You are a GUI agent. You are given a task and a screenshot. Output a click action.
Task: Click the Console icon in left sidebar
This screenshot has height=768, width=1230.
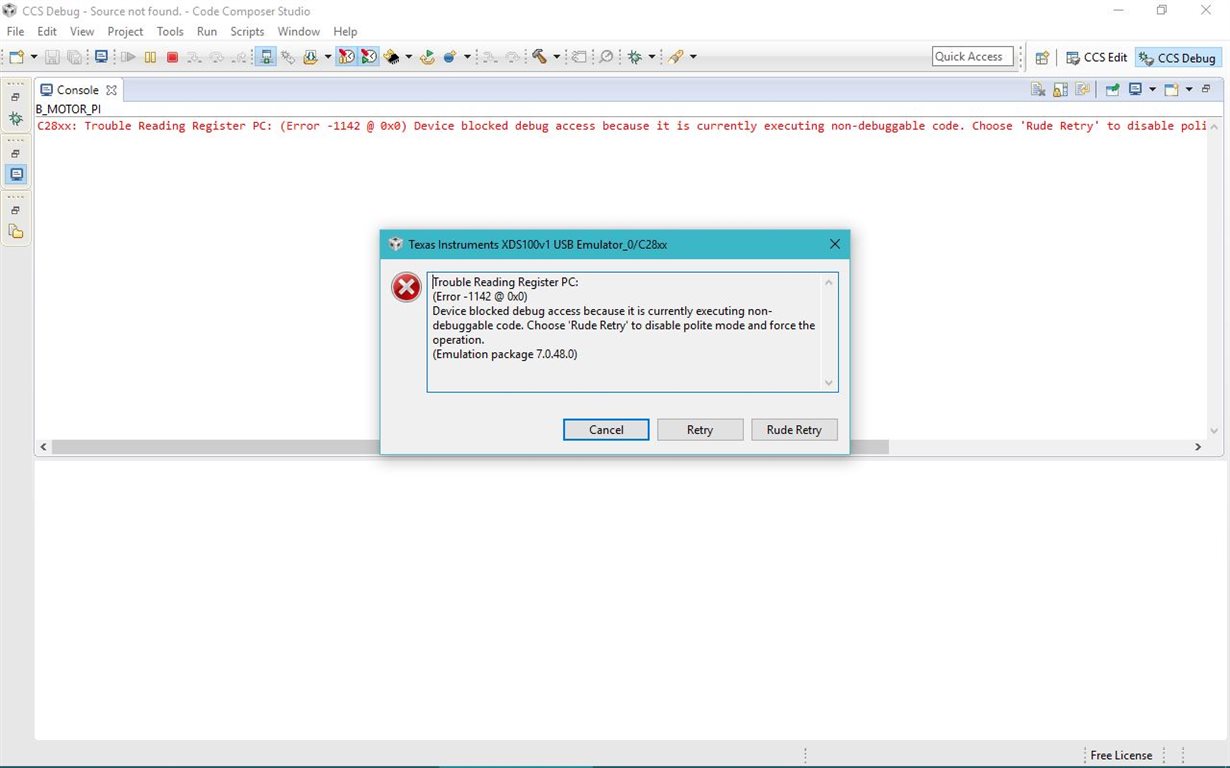pos(15,174)
